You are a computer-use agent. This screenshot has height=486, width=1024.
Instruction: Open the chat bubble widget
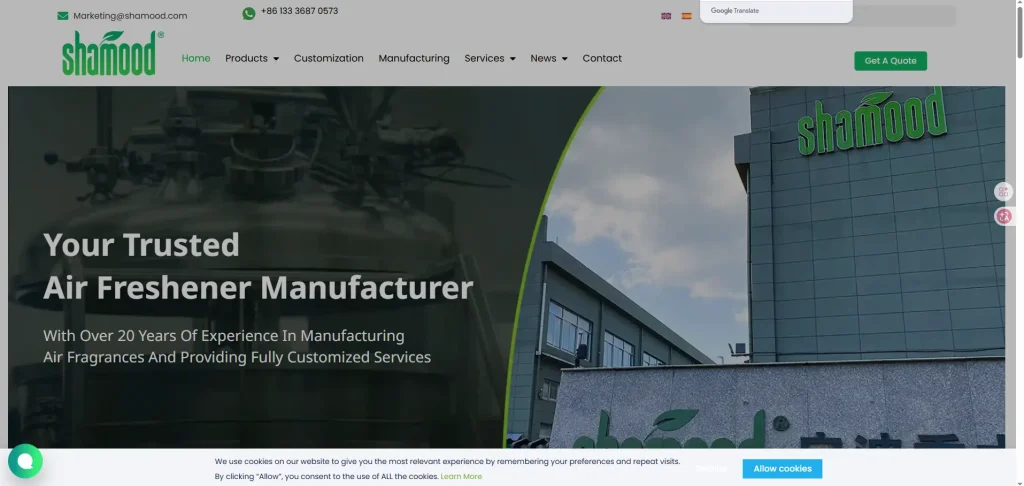(25, 461)
